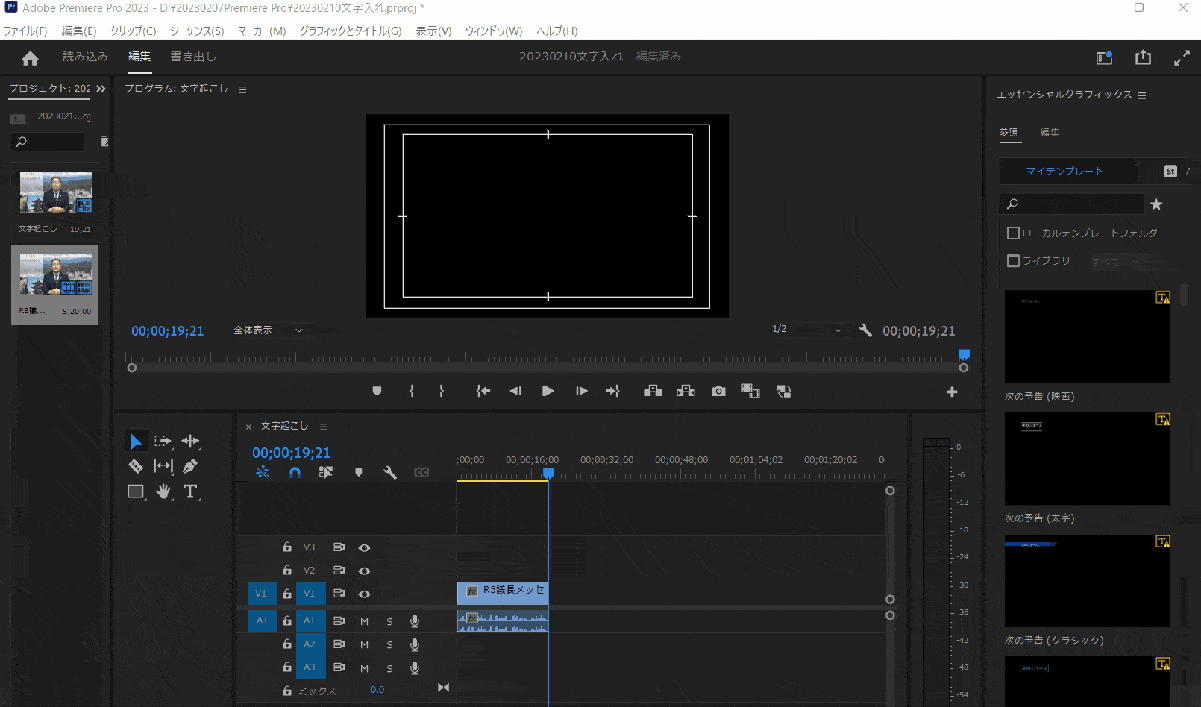Image resolution: width=1201 pixels, height=707 pixels.
Task: Open the Quick Export icon
Action: tap(1143, 58)
